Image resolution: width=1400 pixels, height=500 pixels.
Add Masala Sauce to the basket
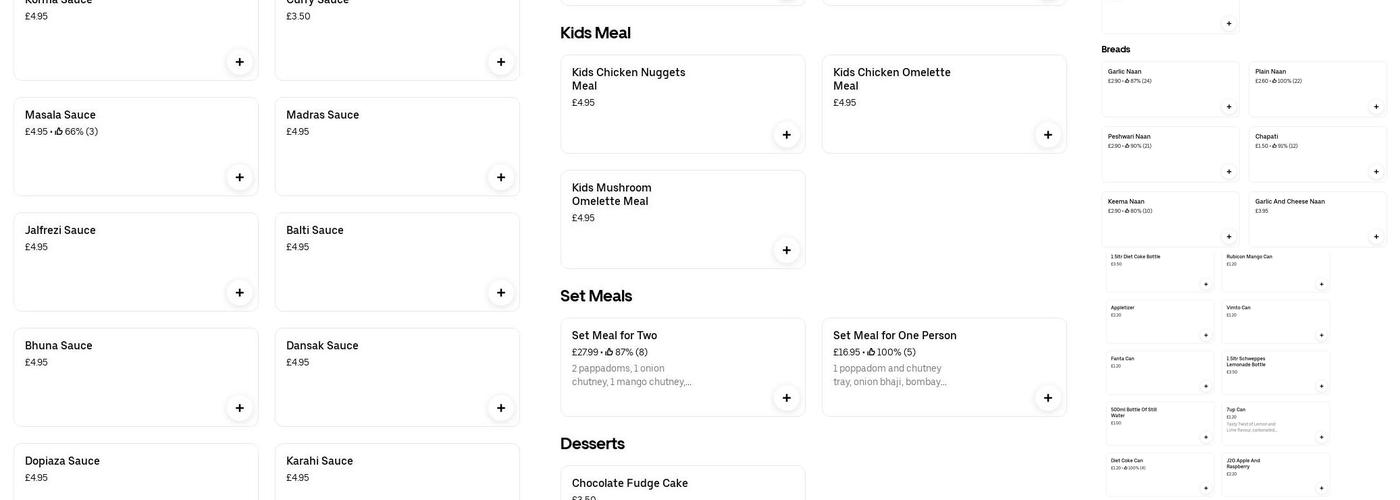tap(239, 177)
